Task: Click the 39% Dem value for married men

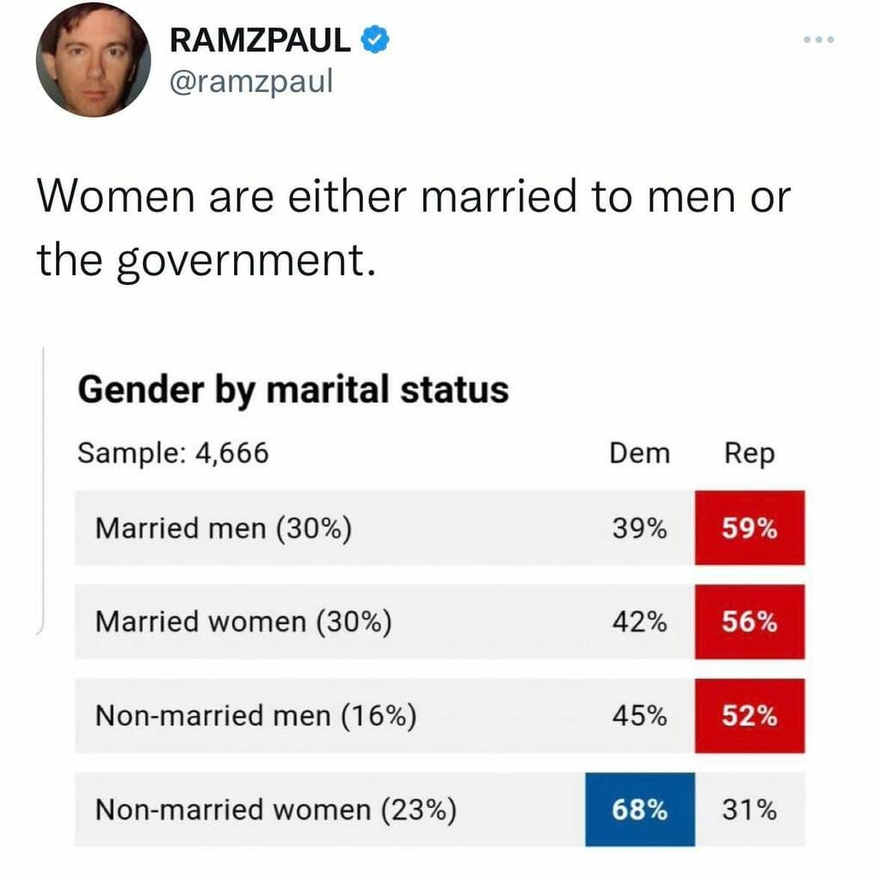Action: [640, 528]
